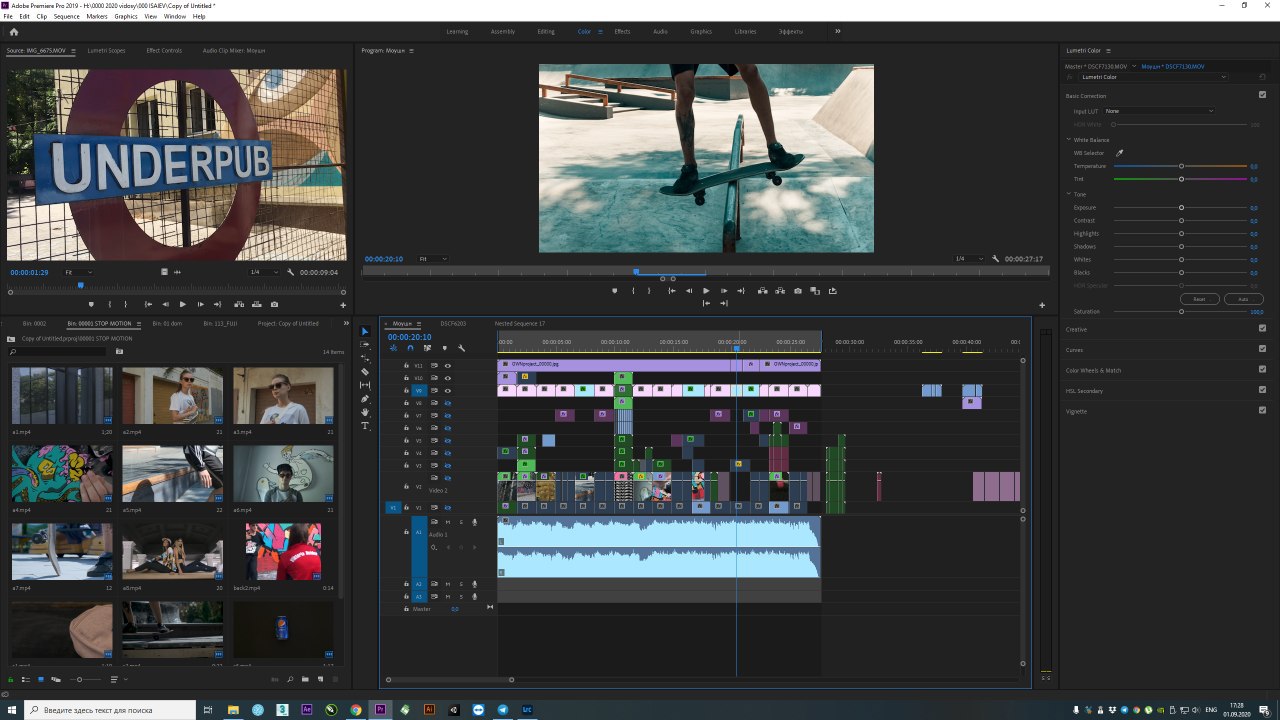Open Source monitor settings wrench
This screenshot has width=1280, height=720.
[x=291, y=272]
